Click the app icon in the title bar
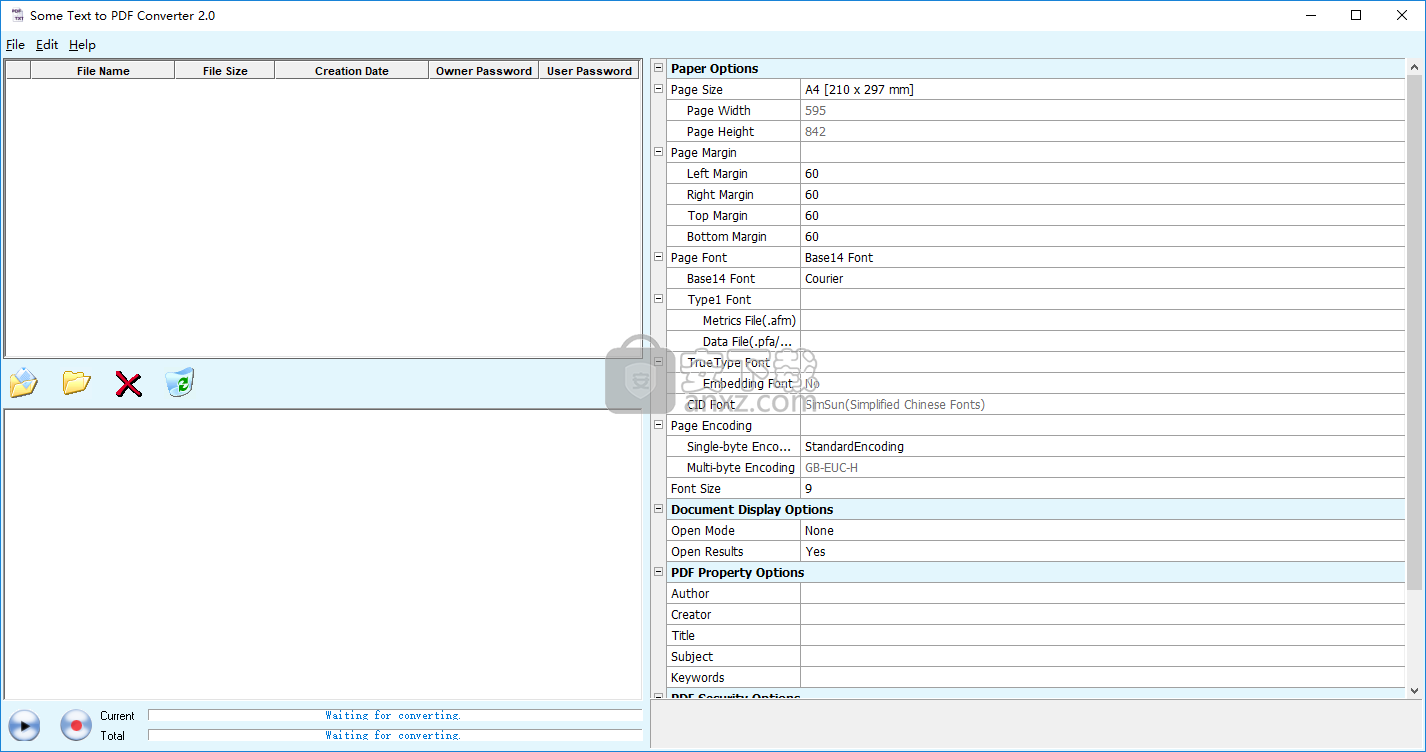Image resolution: width=1426 pixels, height=752 pixels. [x=17, y=15]
